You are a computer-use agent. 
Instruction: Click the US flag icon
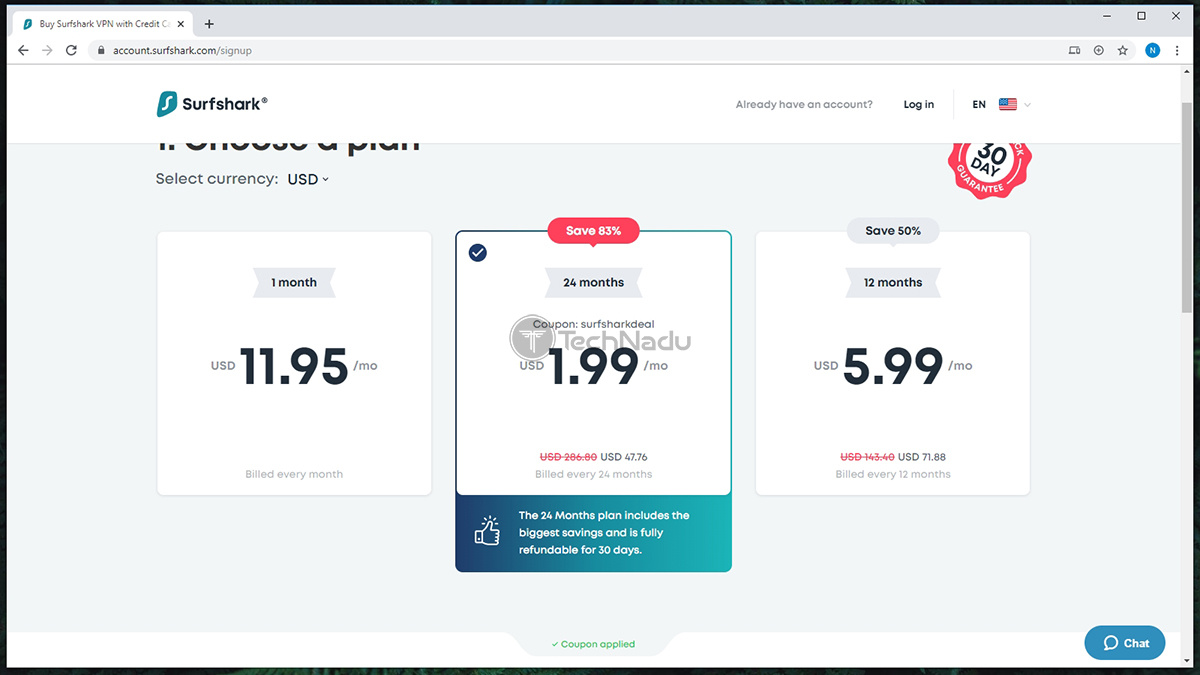click(x=1008, y=104)
